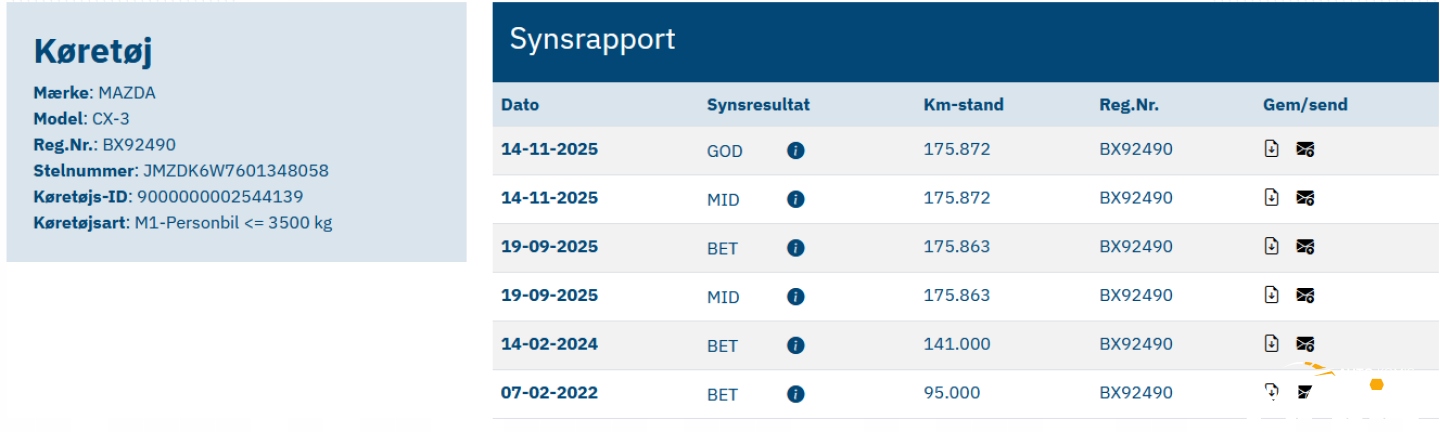This screenshot has width=1440, height=432.
Task: Show info for the 19-09-2025 BET result
Action: point(796,248)
